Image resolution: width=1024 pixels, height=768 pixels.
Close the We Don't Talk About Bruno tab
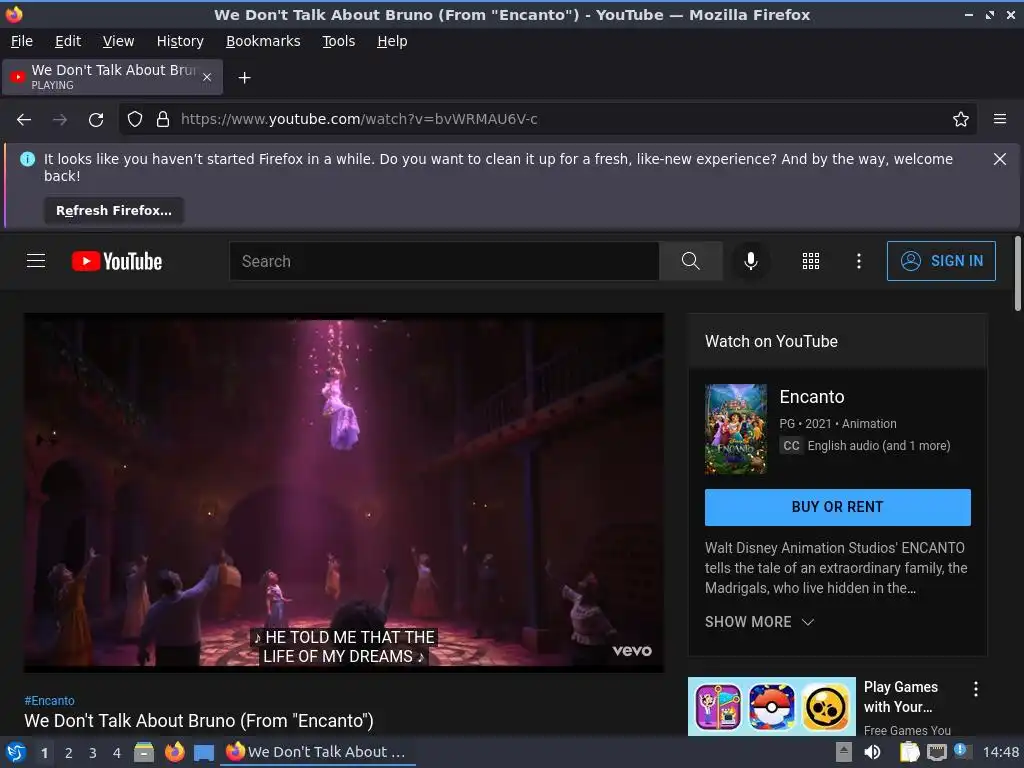tap(207, 77)
